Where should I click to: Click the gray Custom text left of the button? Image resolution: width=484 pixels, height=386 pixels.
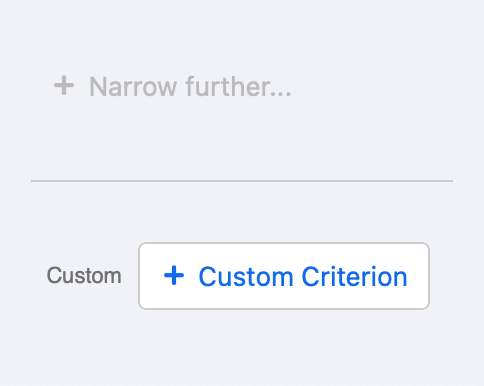(x=84, y=276)
